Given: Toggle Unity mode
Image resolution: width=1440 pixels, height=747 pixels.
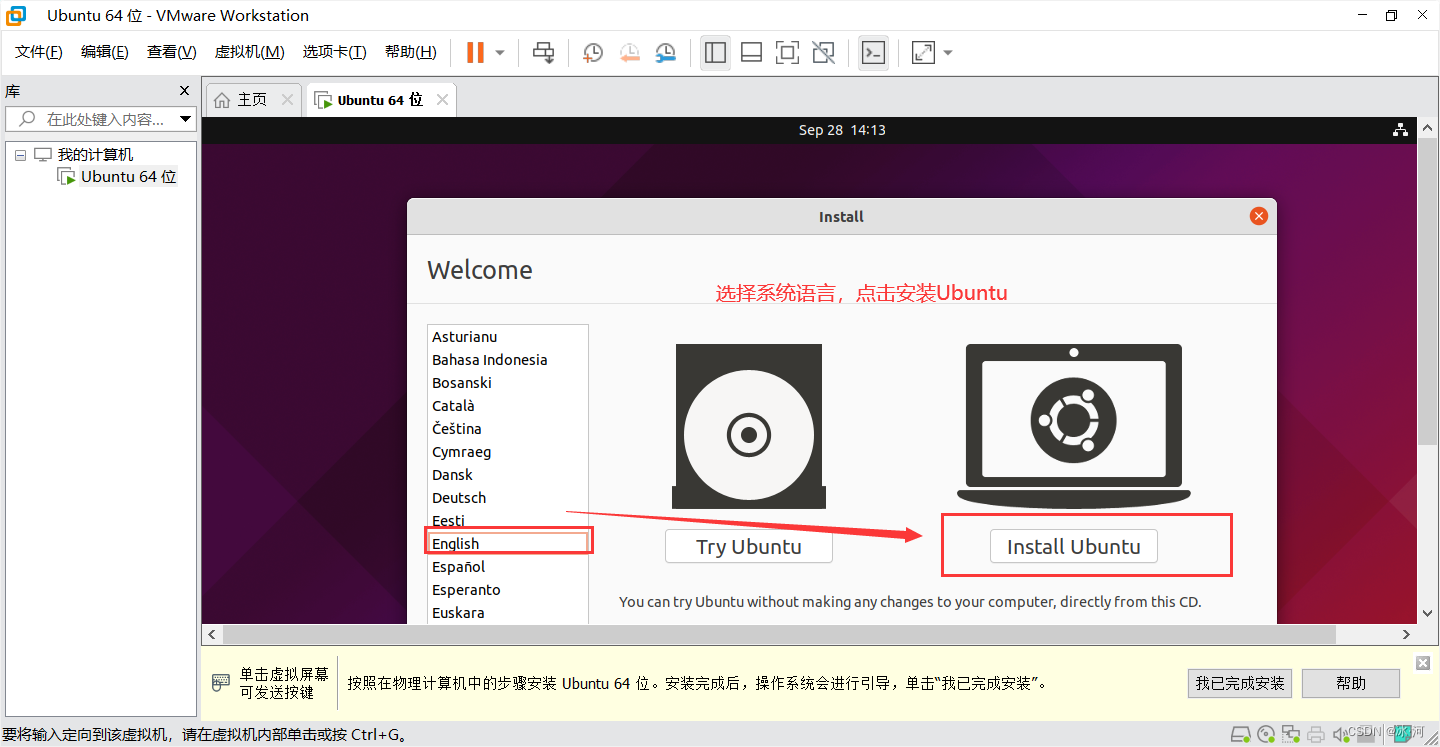Looking at the screenshot, I should (x=823, y=52).
